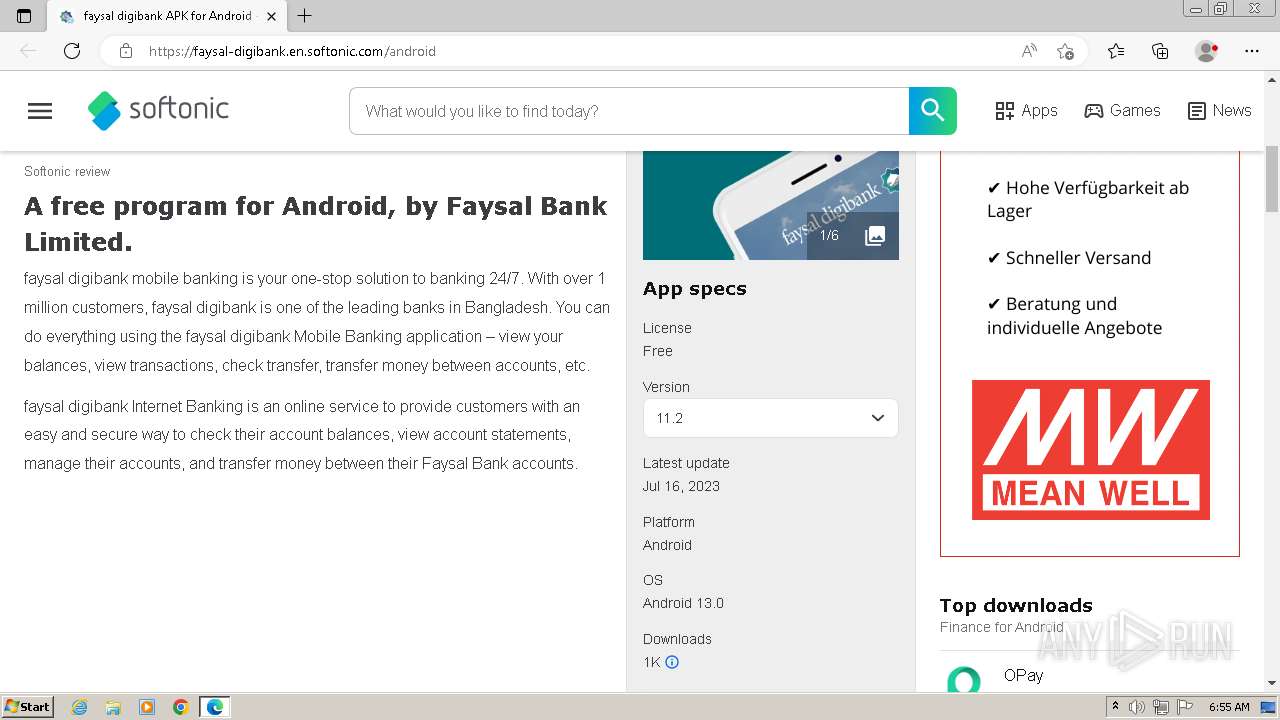Click the 'Top downloads' heading
1280x720 pixels.
[x=1016, y=605]
